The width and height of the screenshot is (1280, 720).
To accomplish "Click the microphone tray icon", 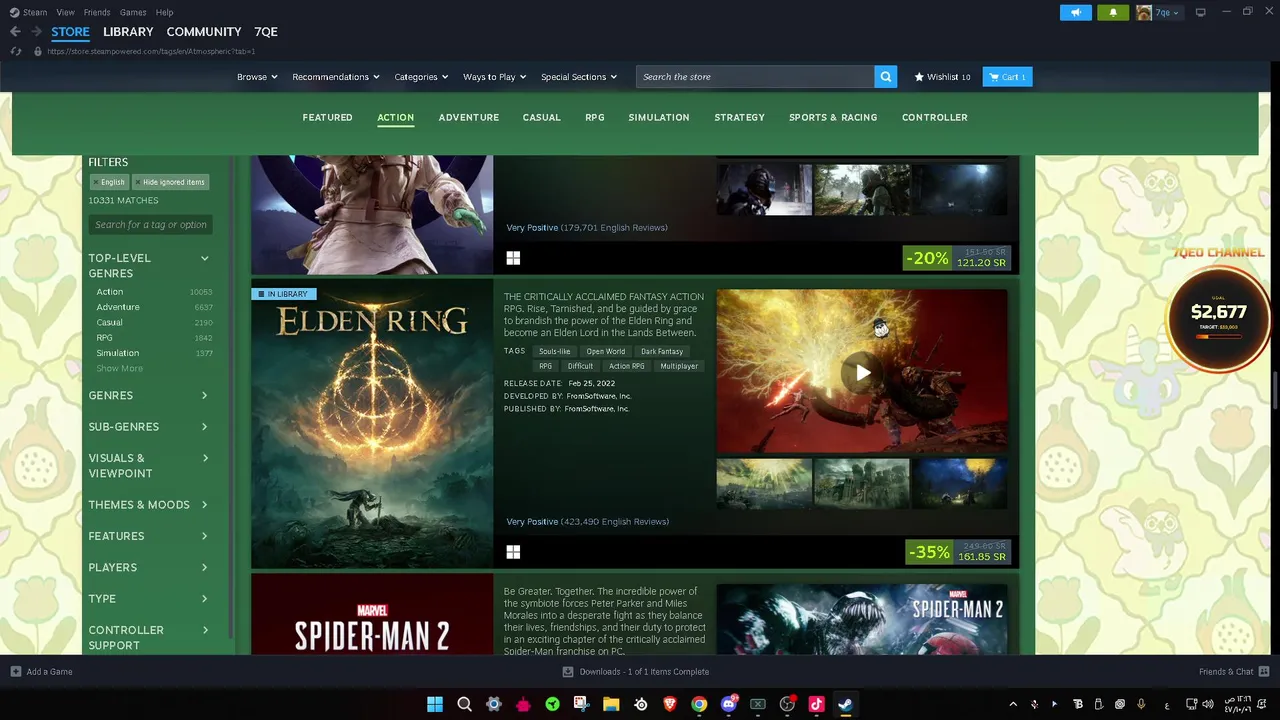I will pyautogui.click(x=1141, y=704).
